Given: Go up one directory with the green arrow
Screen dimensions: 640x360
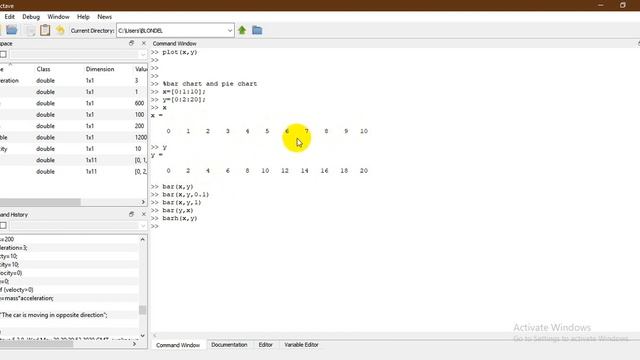Looking at the screenshot, I should [242, 30].
